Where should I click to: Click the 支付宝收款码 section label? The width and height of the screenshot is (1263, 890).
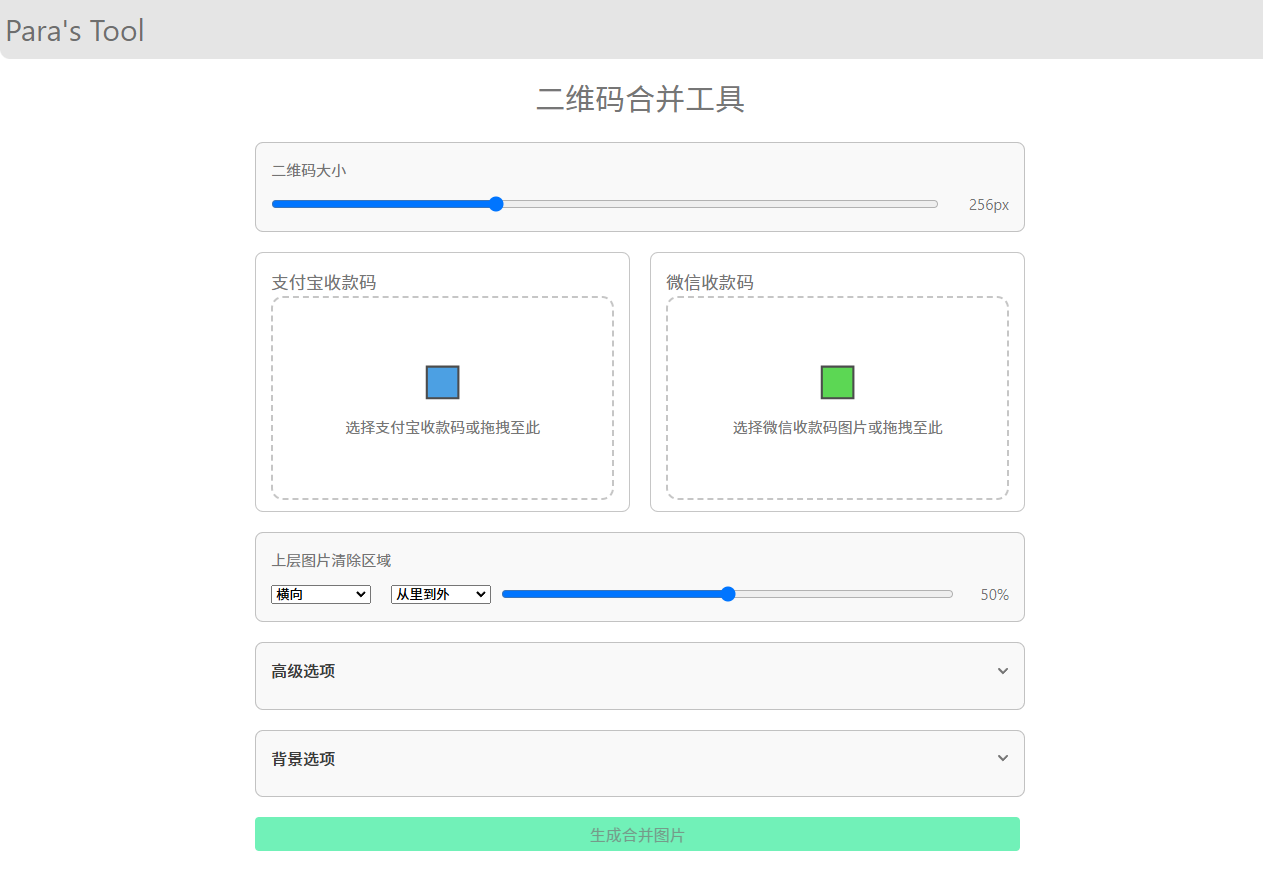[322, 282]
